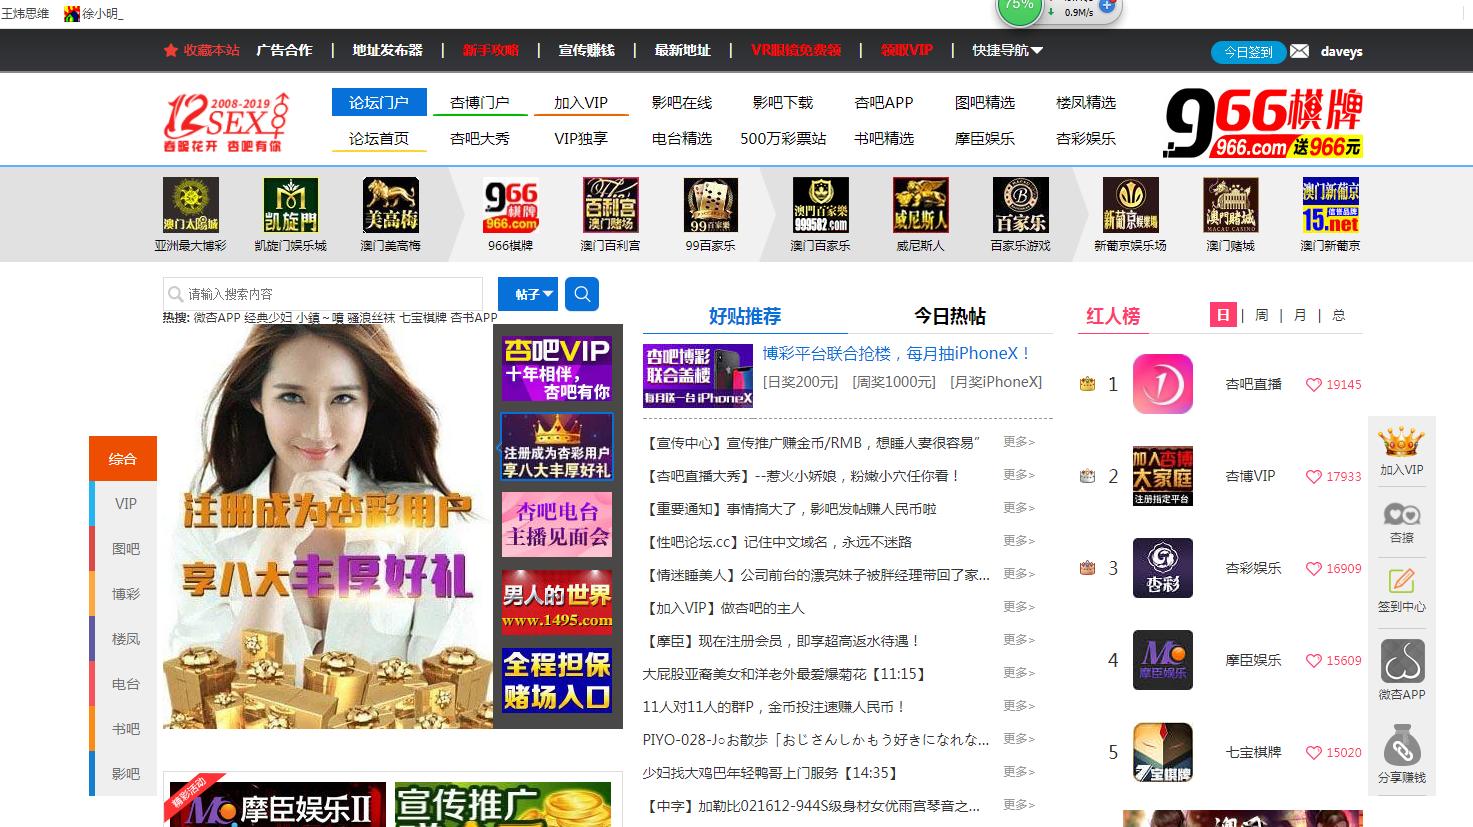The width and height of the screenshot is (1473, 827).
Task: Switch to the 今日热帖 tab
Action: coord(947,315)
